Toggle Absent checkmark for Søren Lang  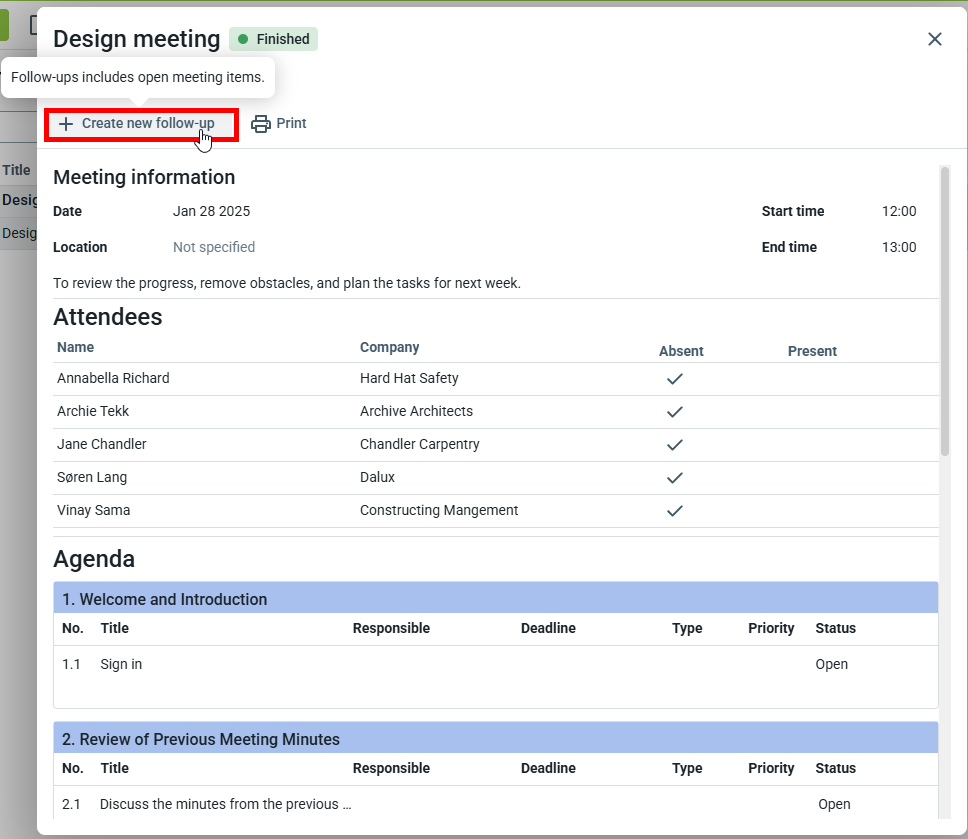(675, 478)
